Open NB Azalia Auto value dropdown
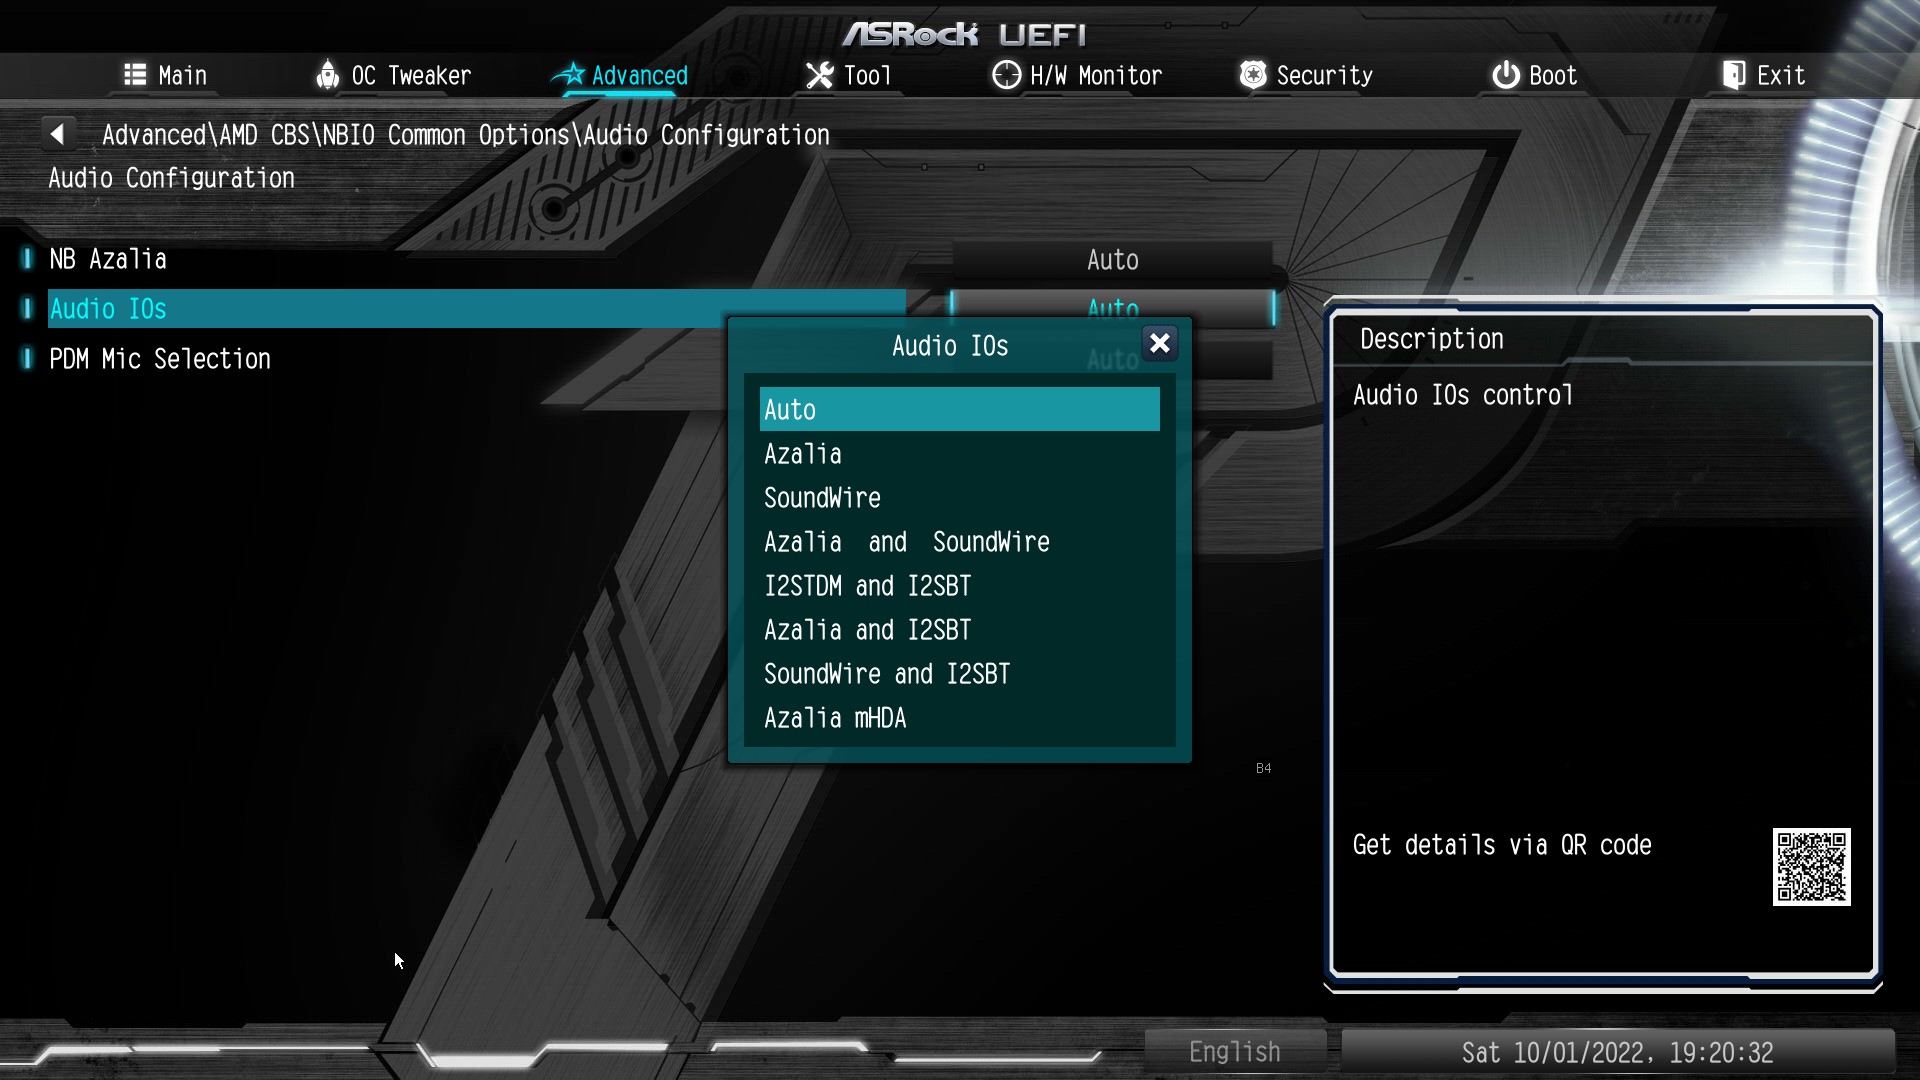 click(1112, 260)
